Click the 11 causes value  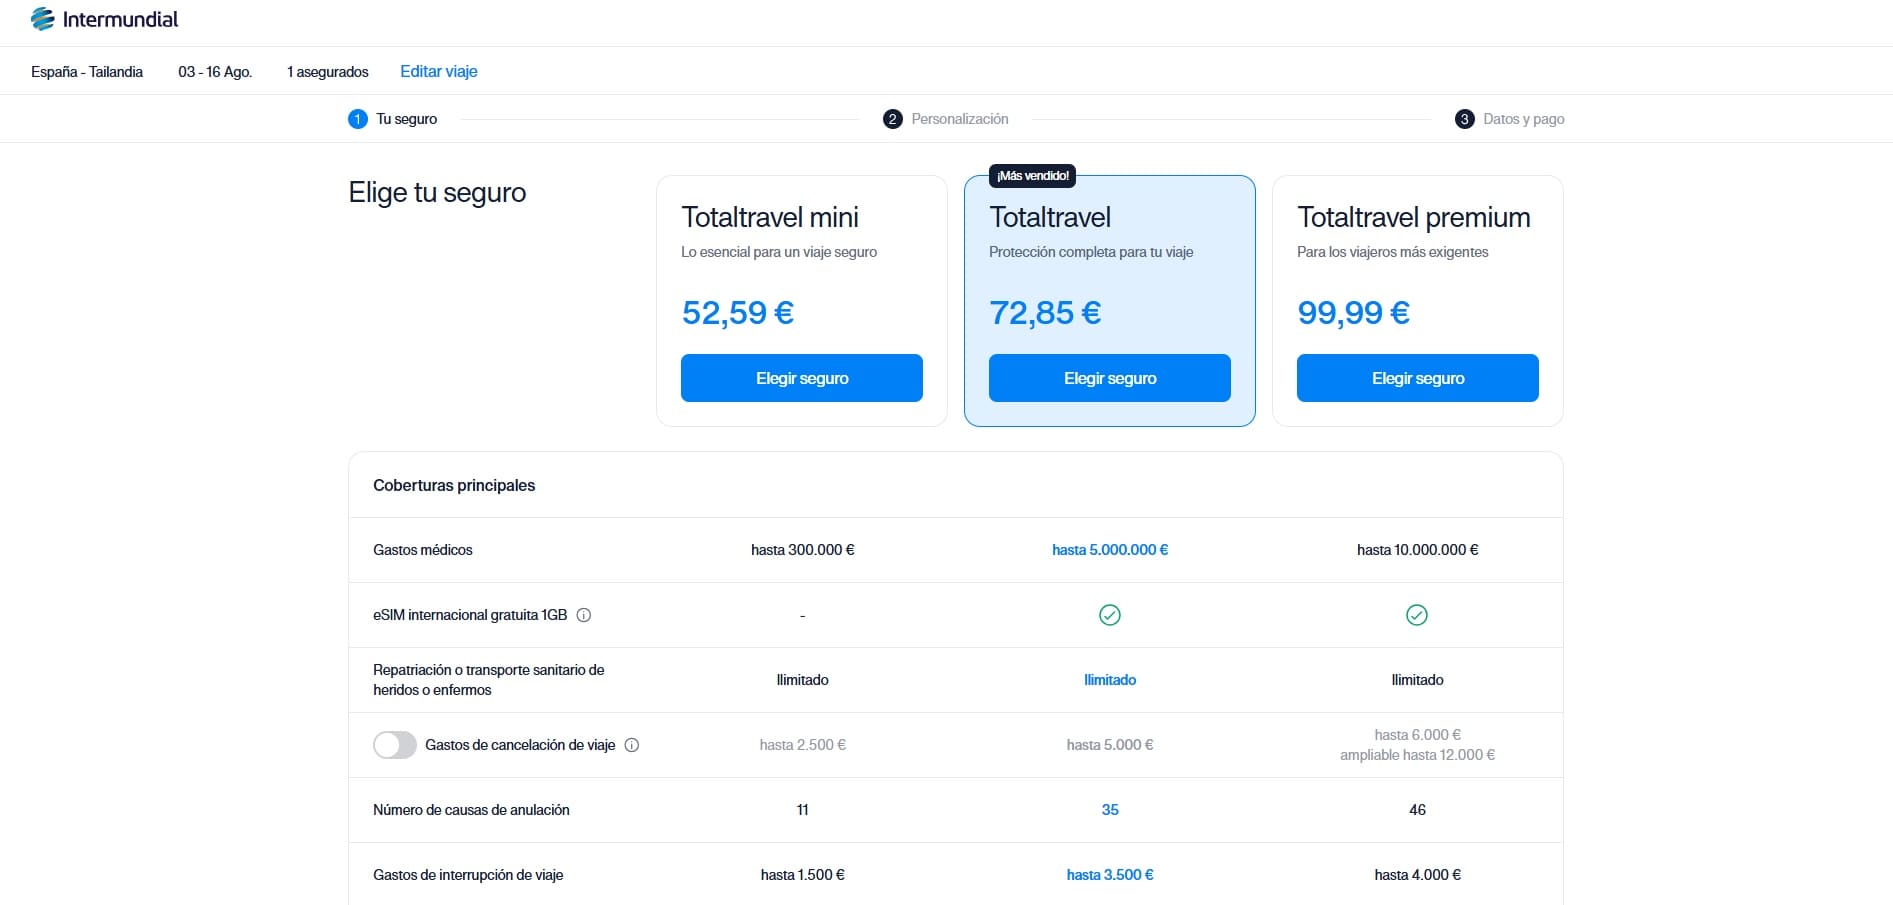click(803, 810)
